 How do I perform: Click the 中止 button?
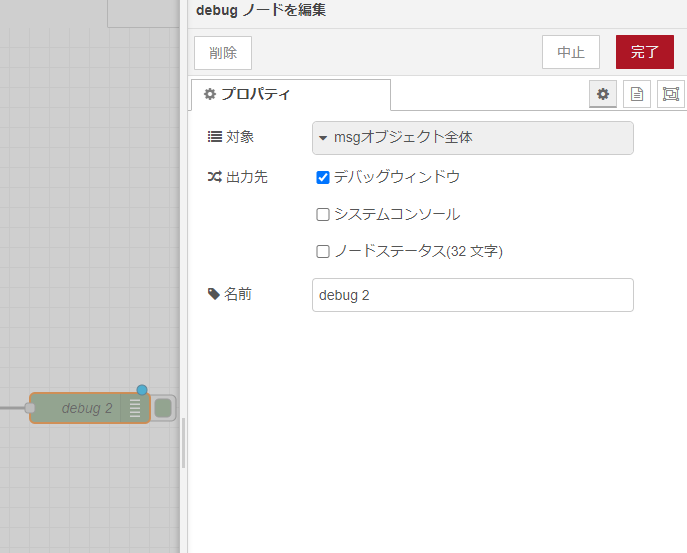coord(571,52)
